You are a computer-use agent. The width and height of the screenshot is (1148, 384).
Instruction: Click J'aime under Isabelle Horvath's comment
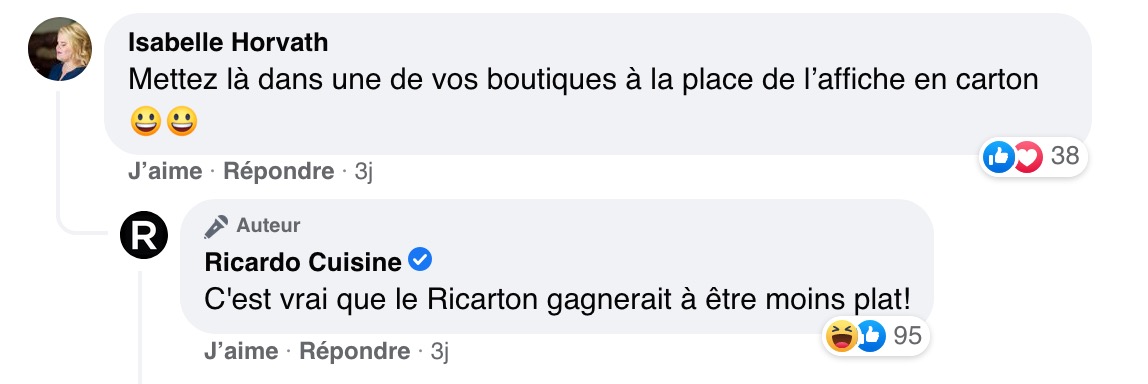[x=165, y=171]
